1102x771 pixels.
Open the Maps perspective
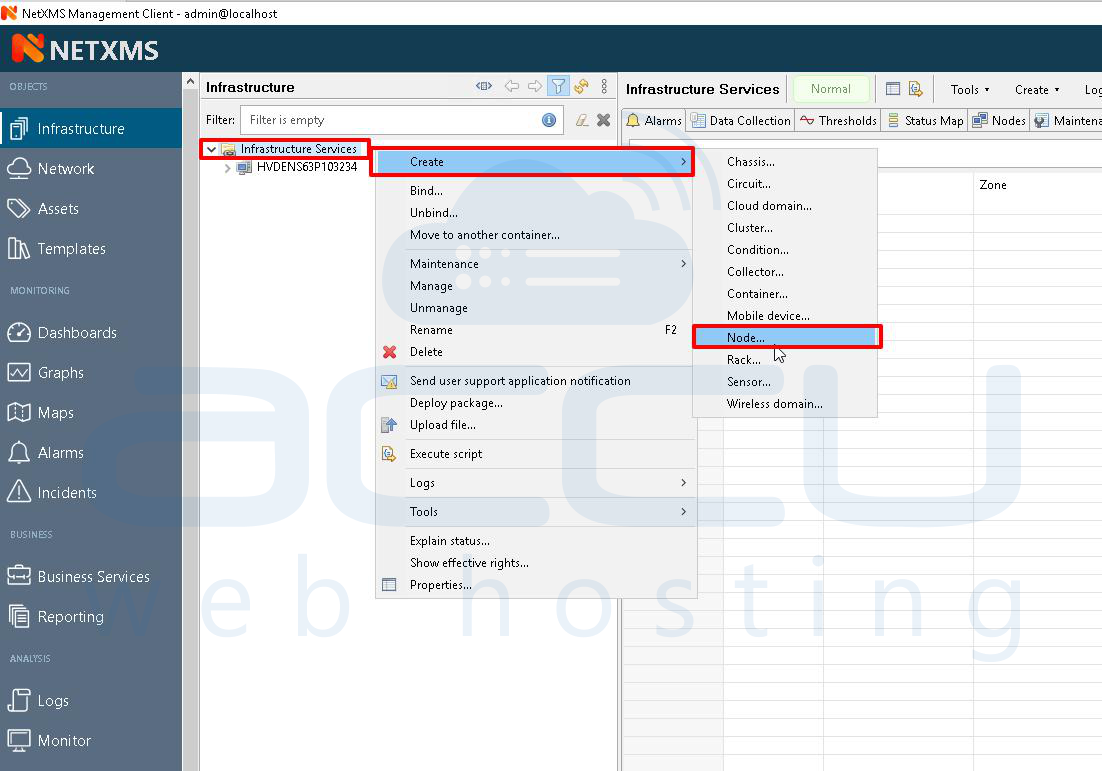point(91,413)
